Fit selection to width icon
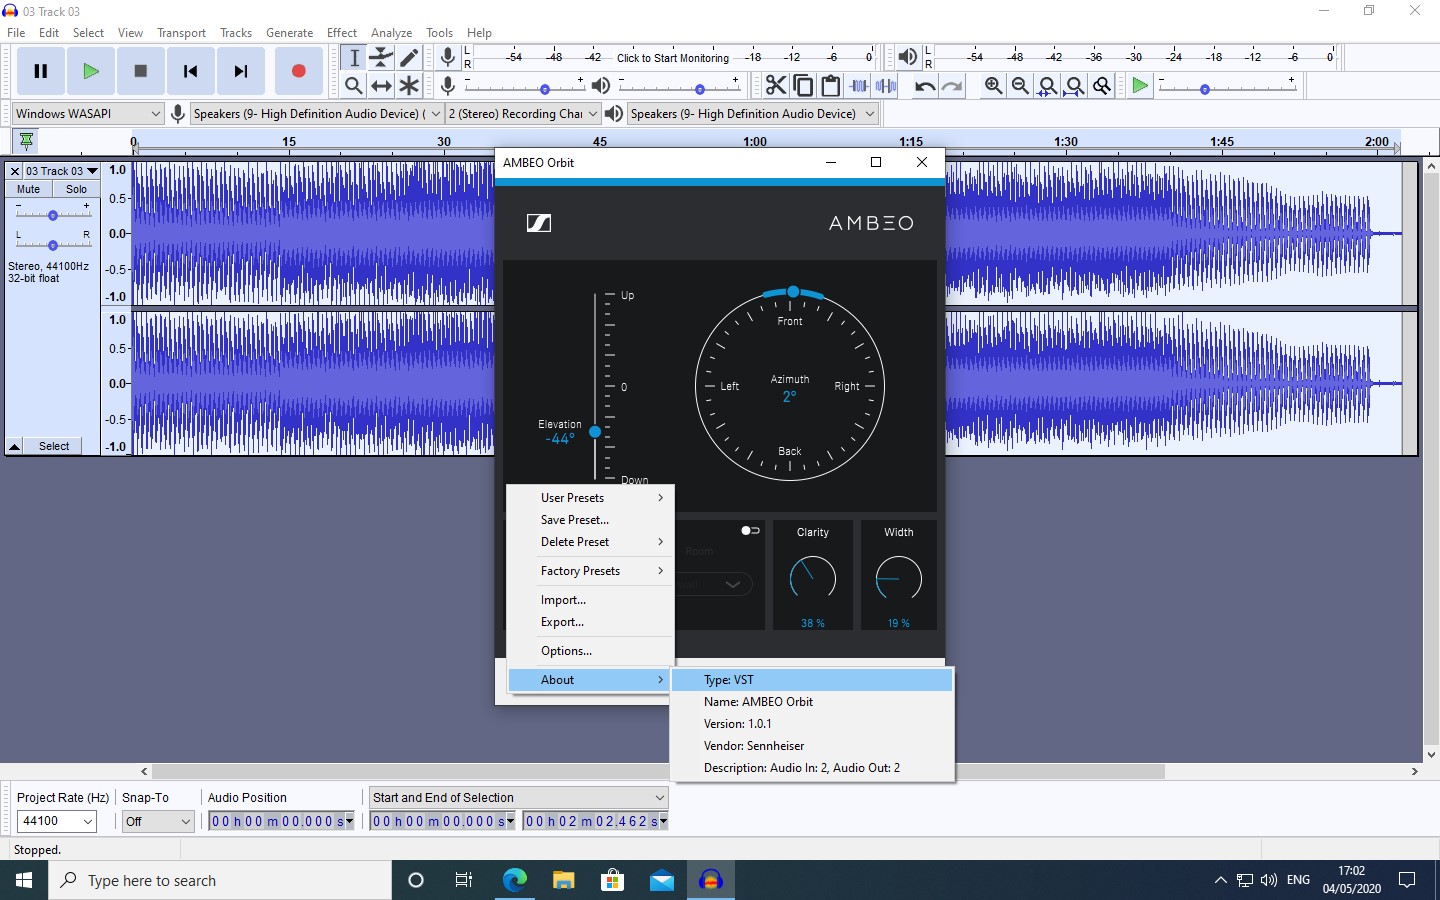 coord(1047,86)
